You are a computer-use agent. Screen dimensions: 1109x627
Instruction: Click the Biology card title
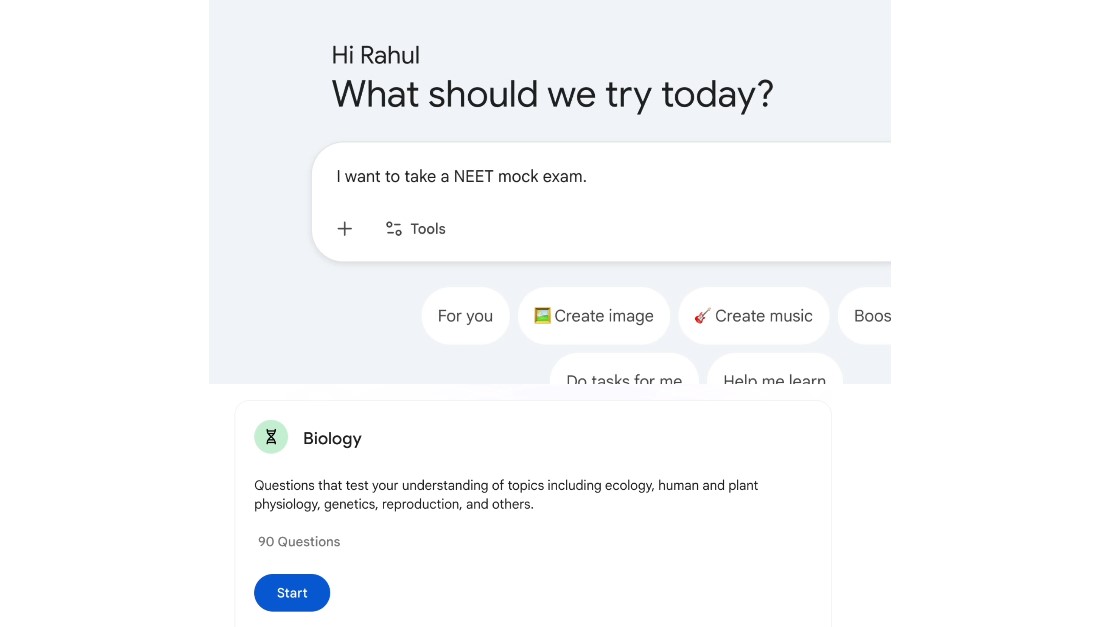coord(332,438)
